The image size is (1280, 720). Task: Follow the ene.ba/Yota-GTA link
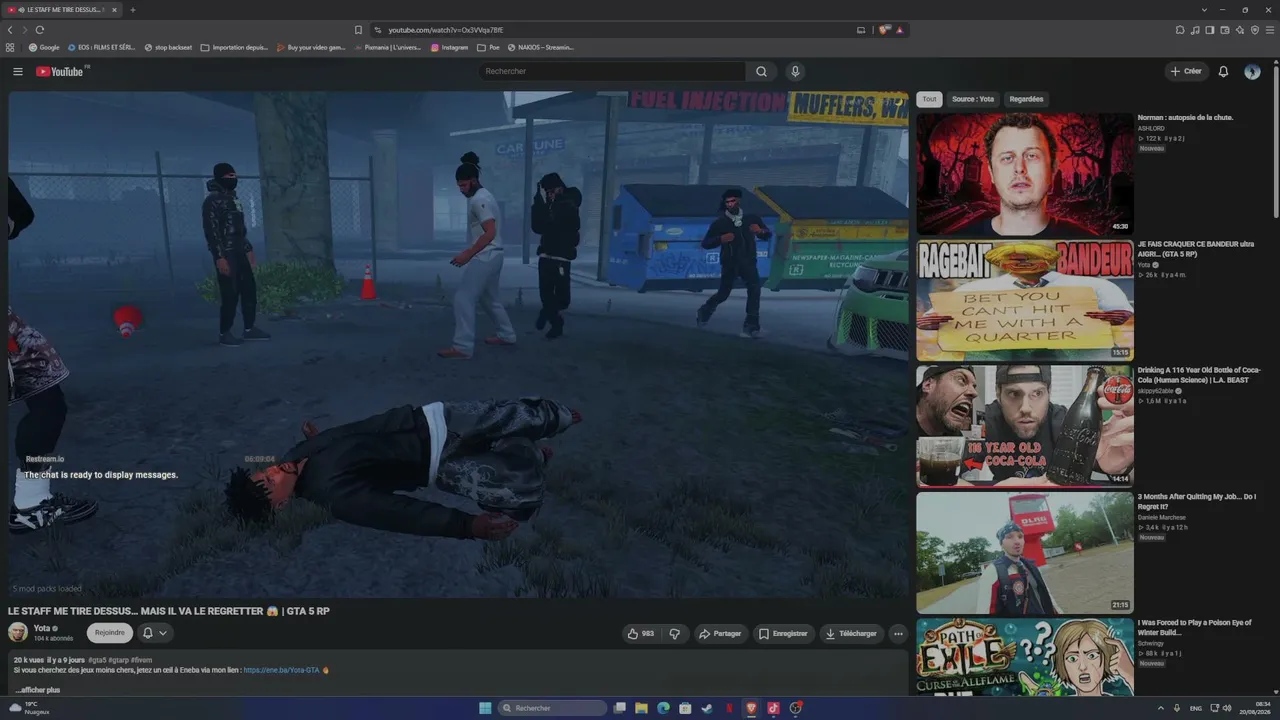point(281,670)
